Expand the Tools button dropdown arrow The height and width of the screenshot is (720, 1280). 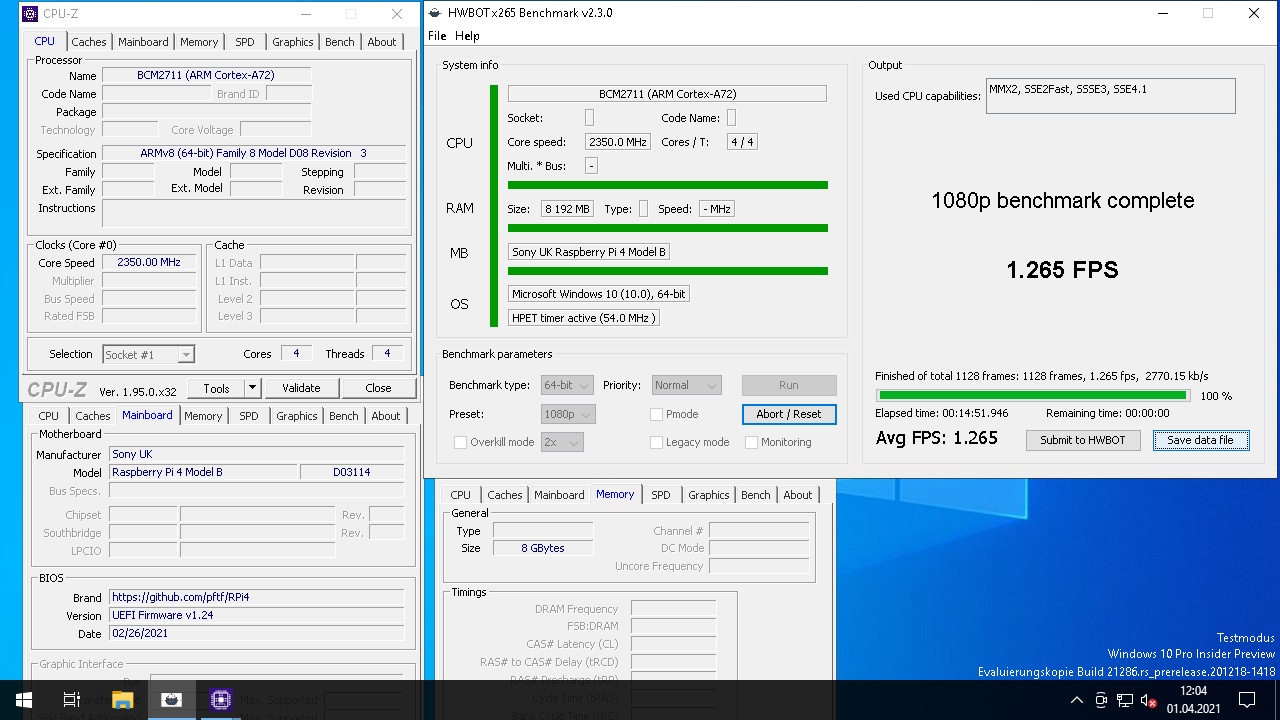click(252, 388)
